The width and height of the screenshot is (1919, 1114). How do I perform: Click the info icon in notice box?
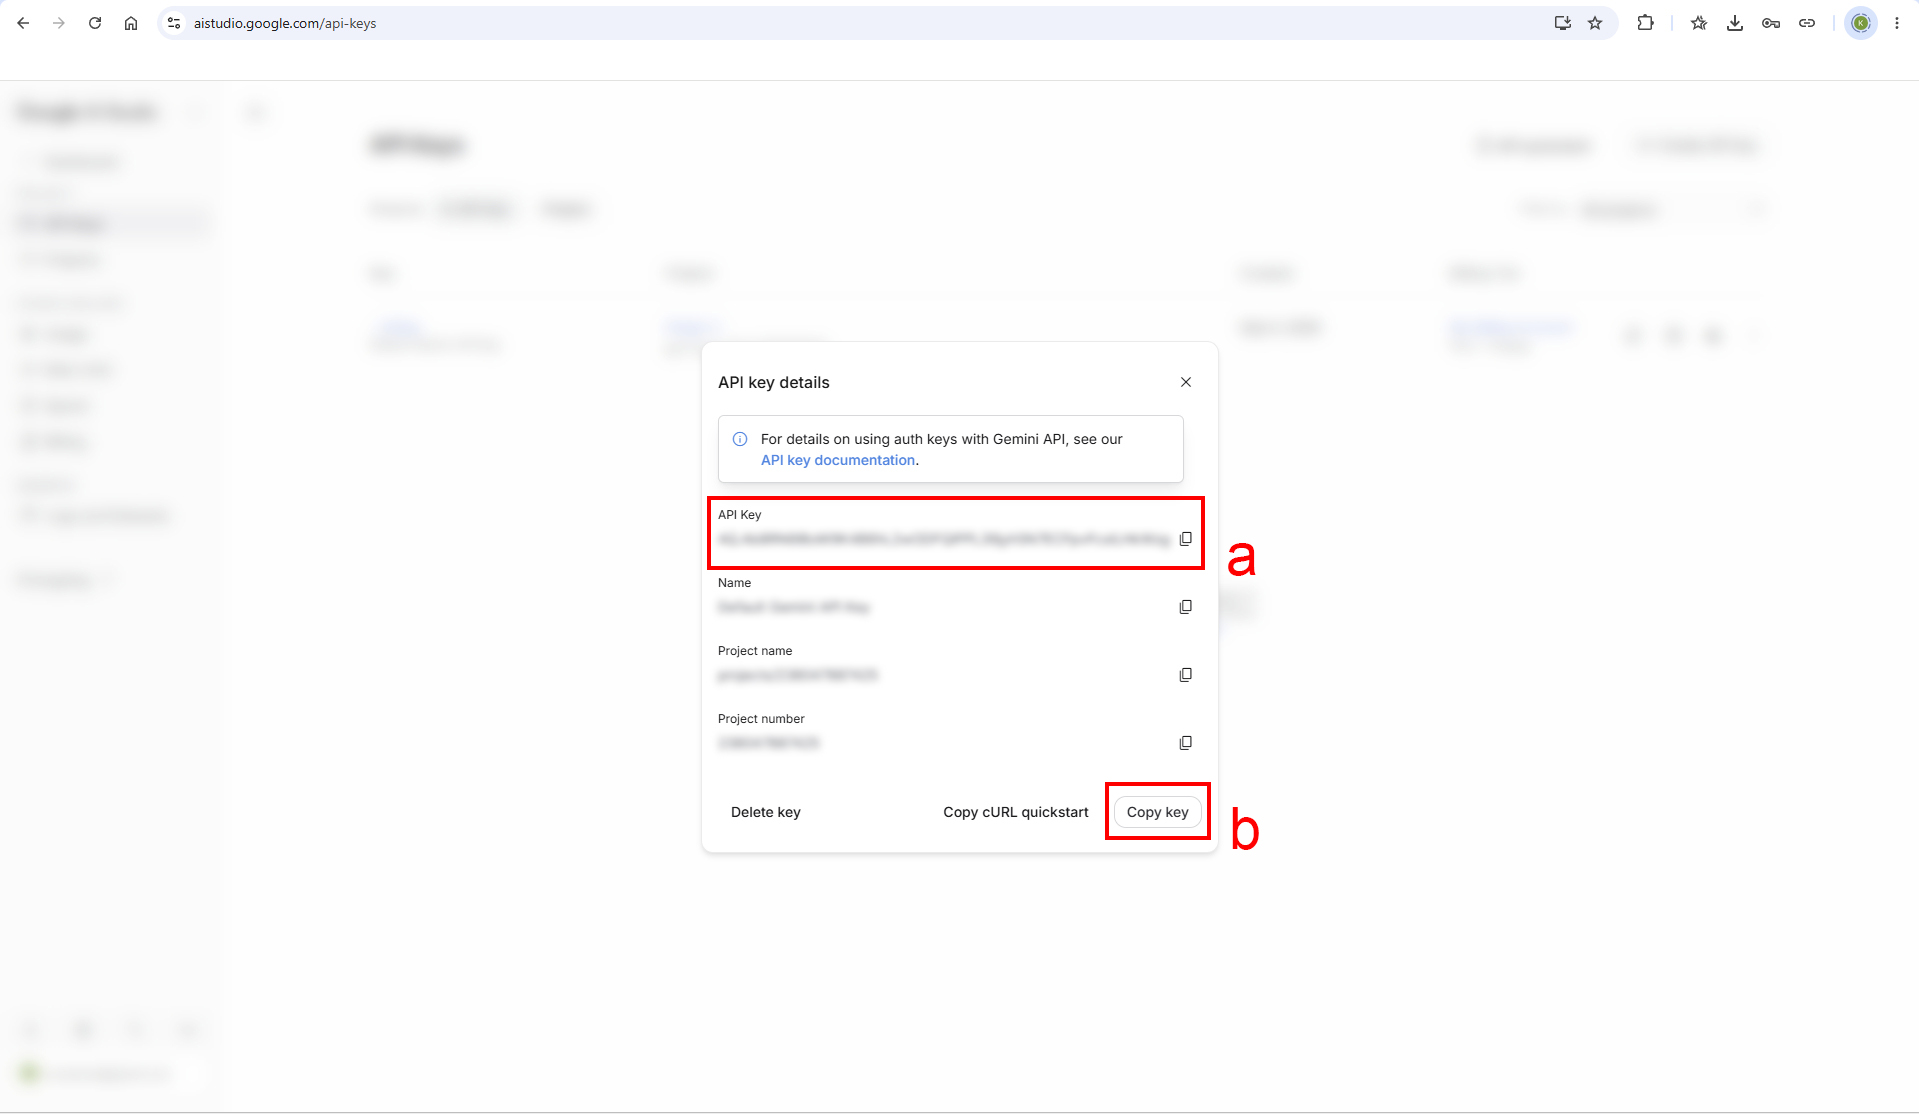pos(740,439)
